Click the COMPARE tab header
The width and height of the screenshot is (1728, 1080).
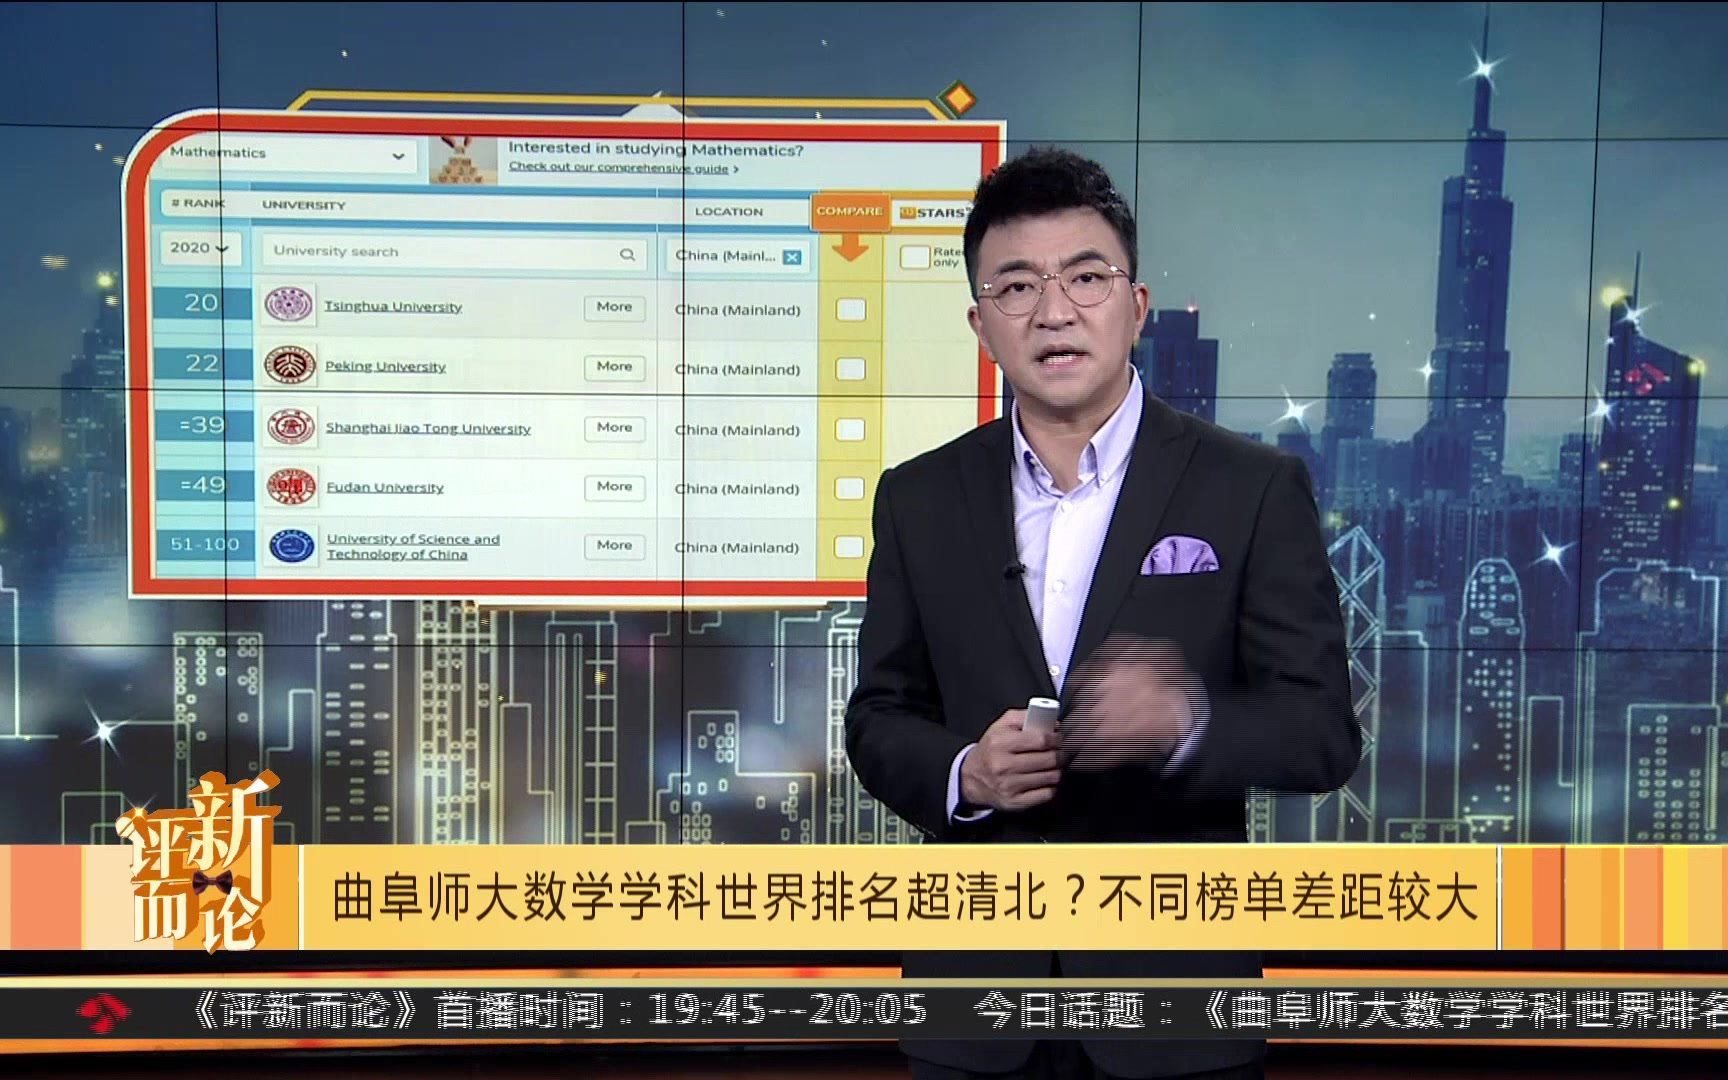(x=849, y=211)
